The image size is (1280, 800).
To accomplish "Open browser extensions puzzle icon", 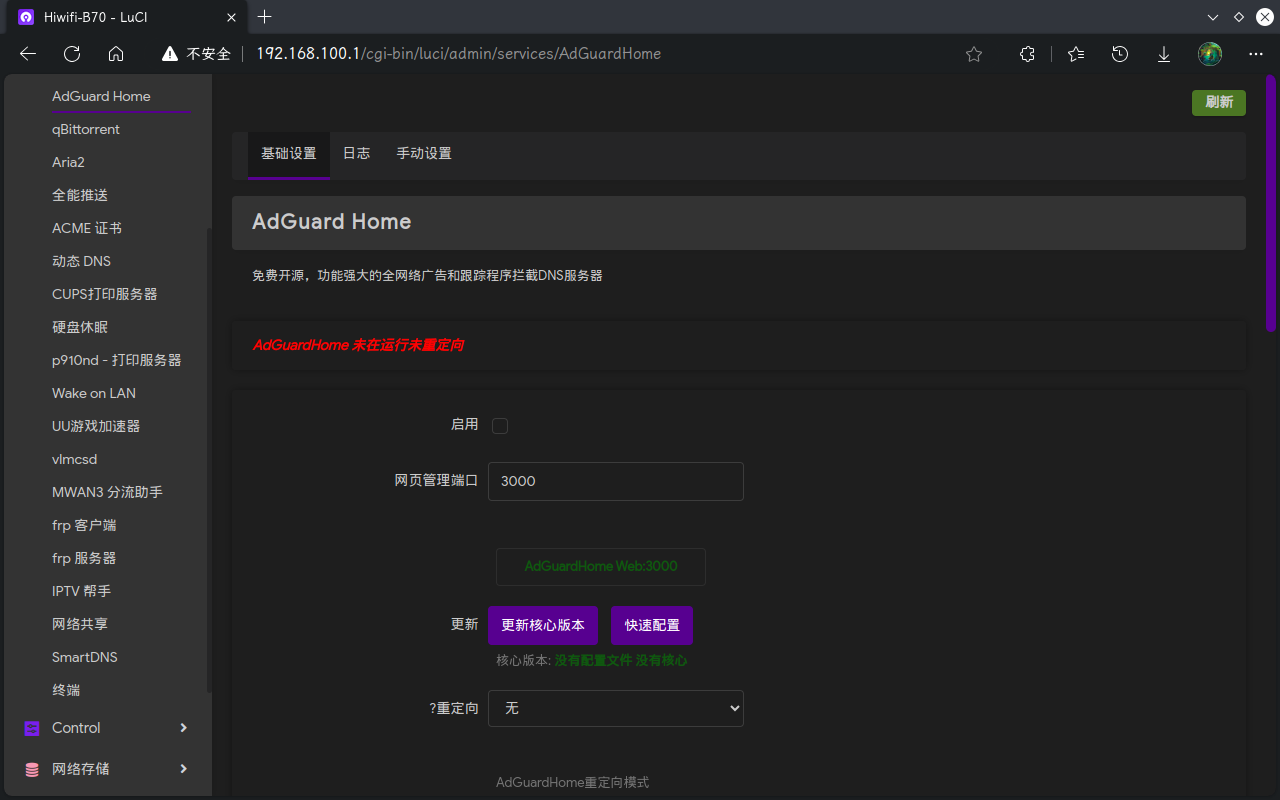I will point(1027,54).
